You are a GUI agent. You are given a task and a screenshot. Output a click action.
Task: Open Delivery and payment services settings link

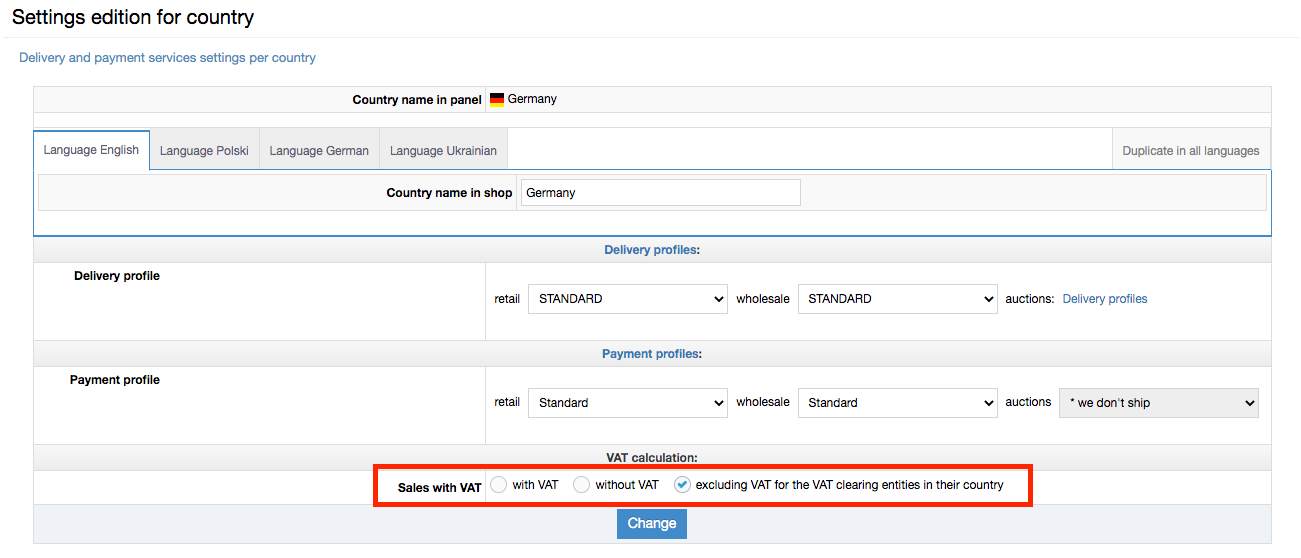pos(167,58)
